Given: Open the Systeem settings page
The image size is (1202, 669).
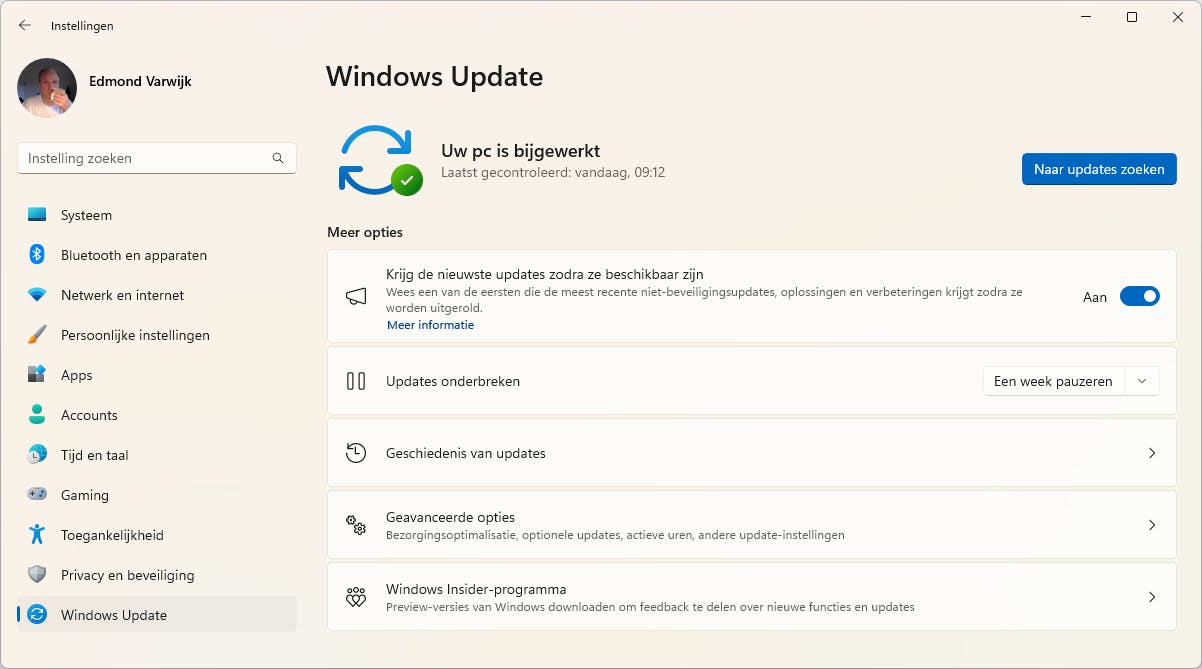Looking at the screenshot, I should [157, 215].
